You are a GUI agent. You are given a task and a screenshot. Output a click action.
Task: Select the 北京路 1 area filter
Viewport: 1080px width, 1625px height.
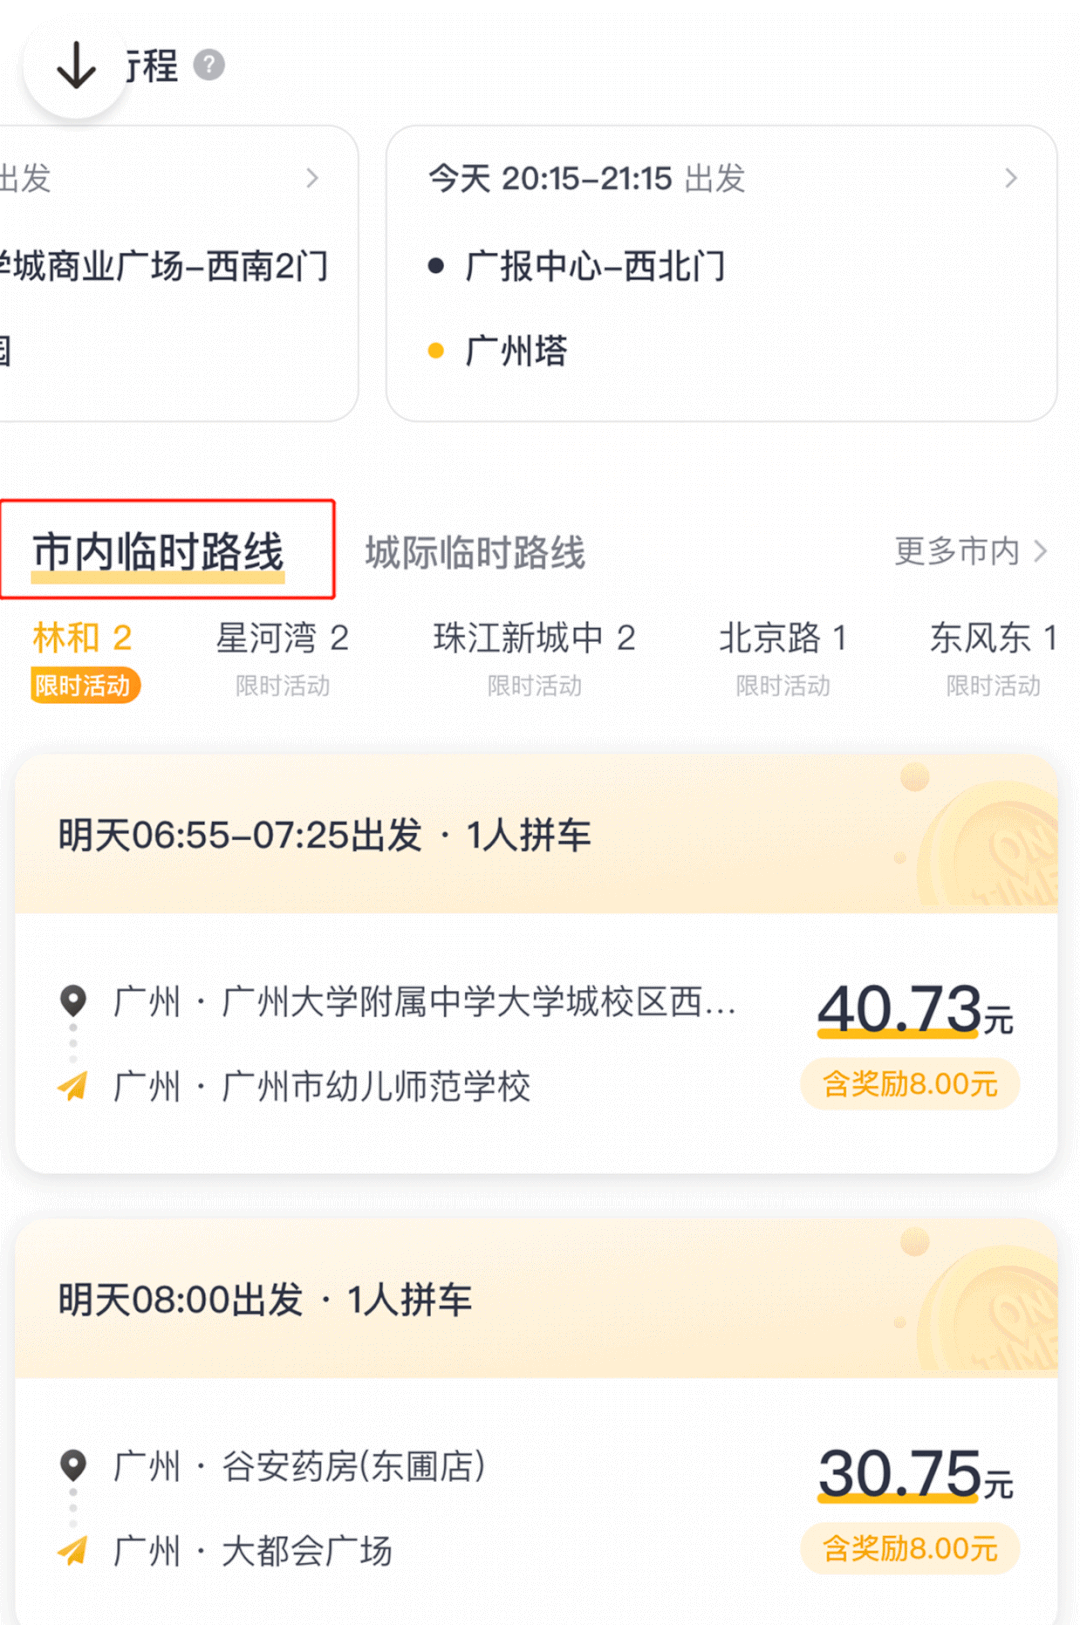pos(783,638)
